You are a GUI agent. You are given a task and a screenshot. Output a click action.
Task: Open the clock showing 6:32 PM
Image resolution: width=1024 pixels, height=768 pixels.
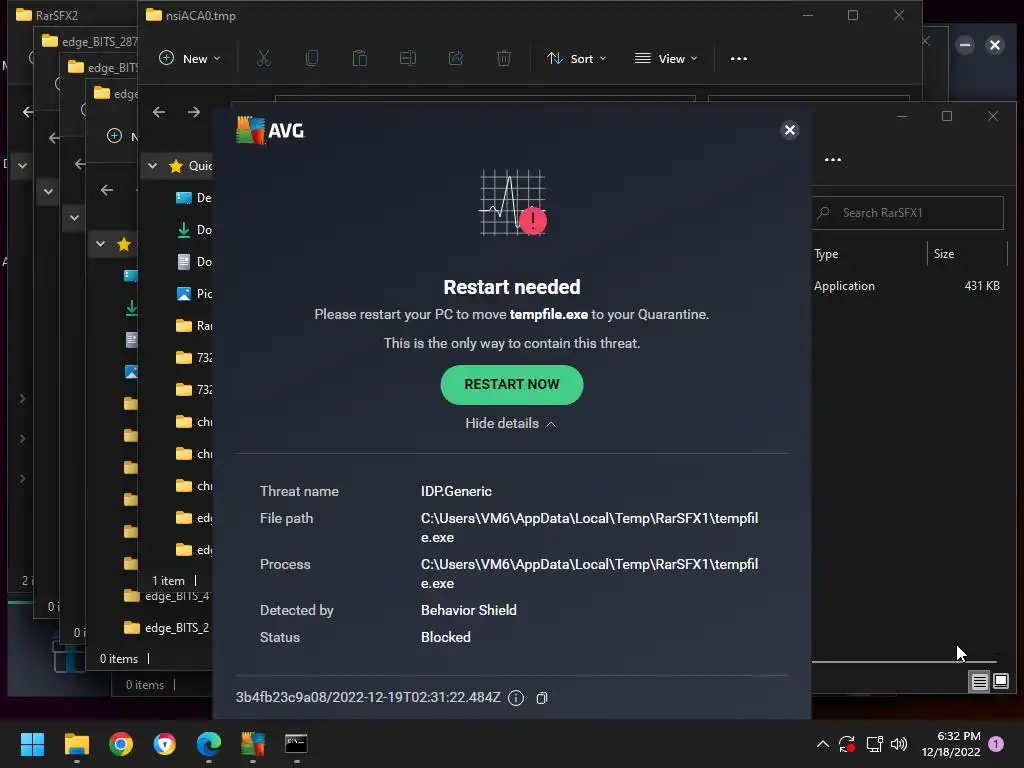951,744
